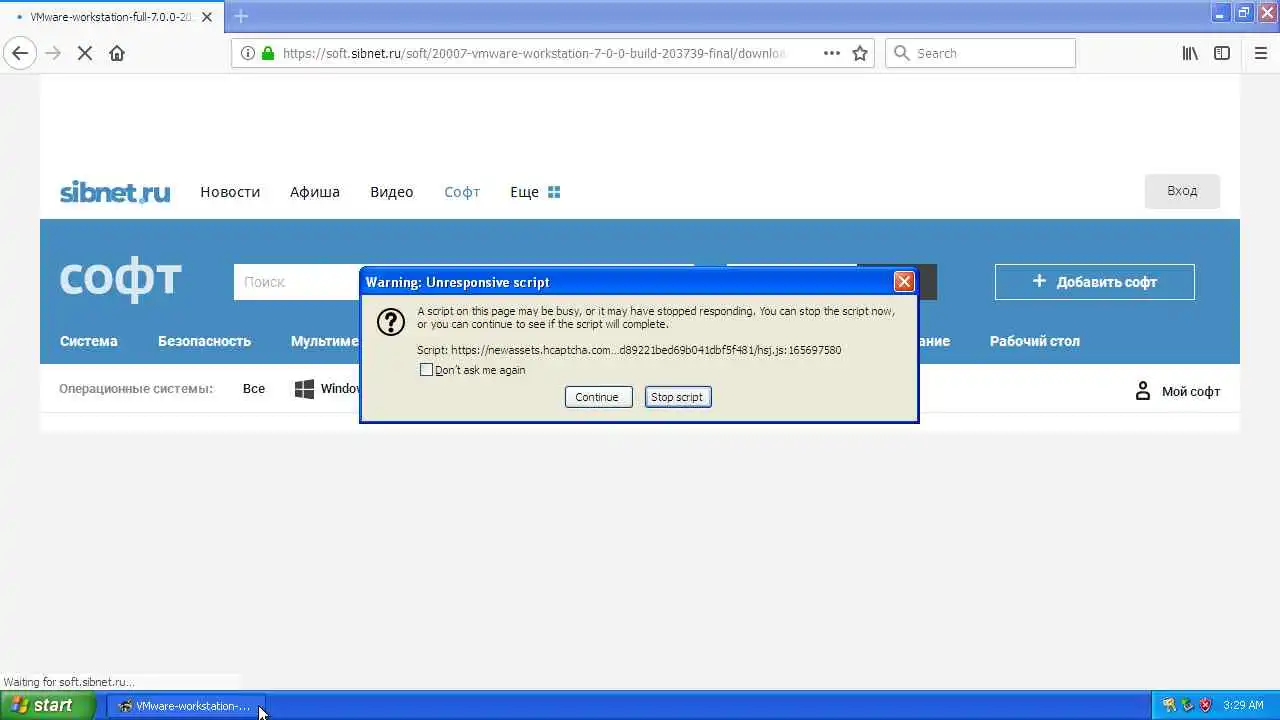Open the Windows start button
This screenshot has width=1280, height=720.
coord(48,705)
